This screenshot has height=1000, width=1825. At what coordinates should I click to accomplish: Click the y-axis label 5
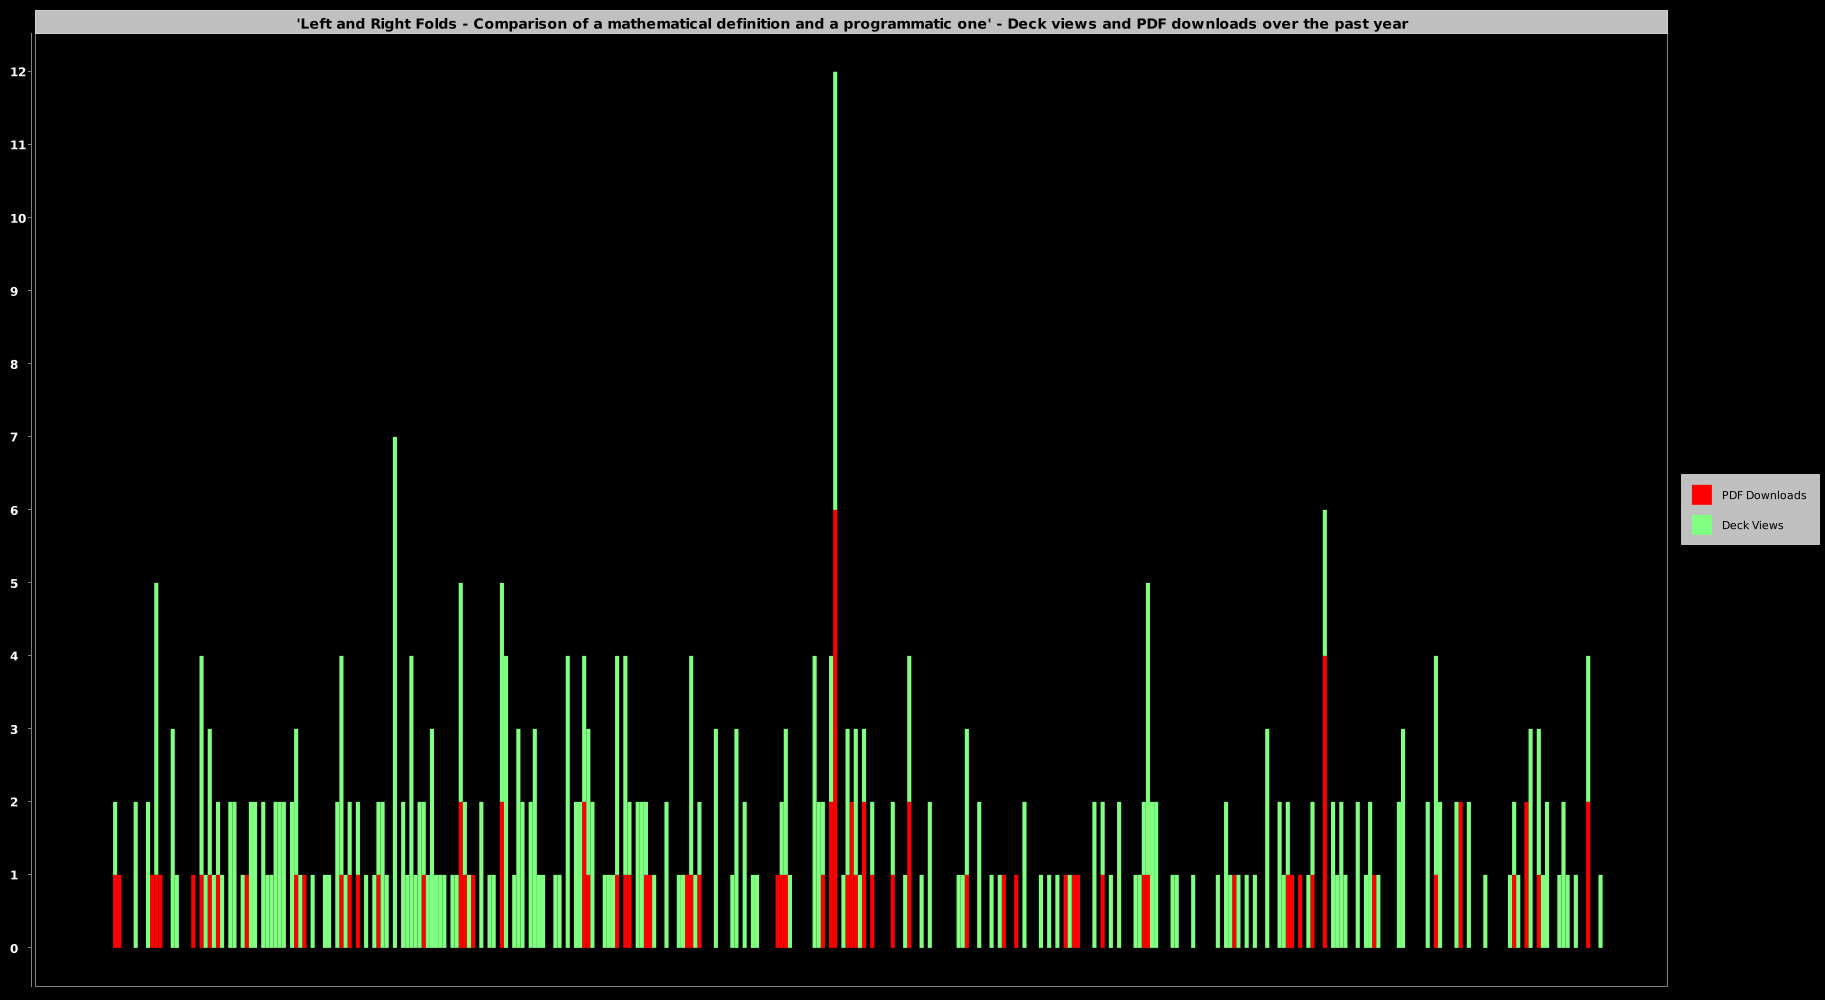click(14, 583)
